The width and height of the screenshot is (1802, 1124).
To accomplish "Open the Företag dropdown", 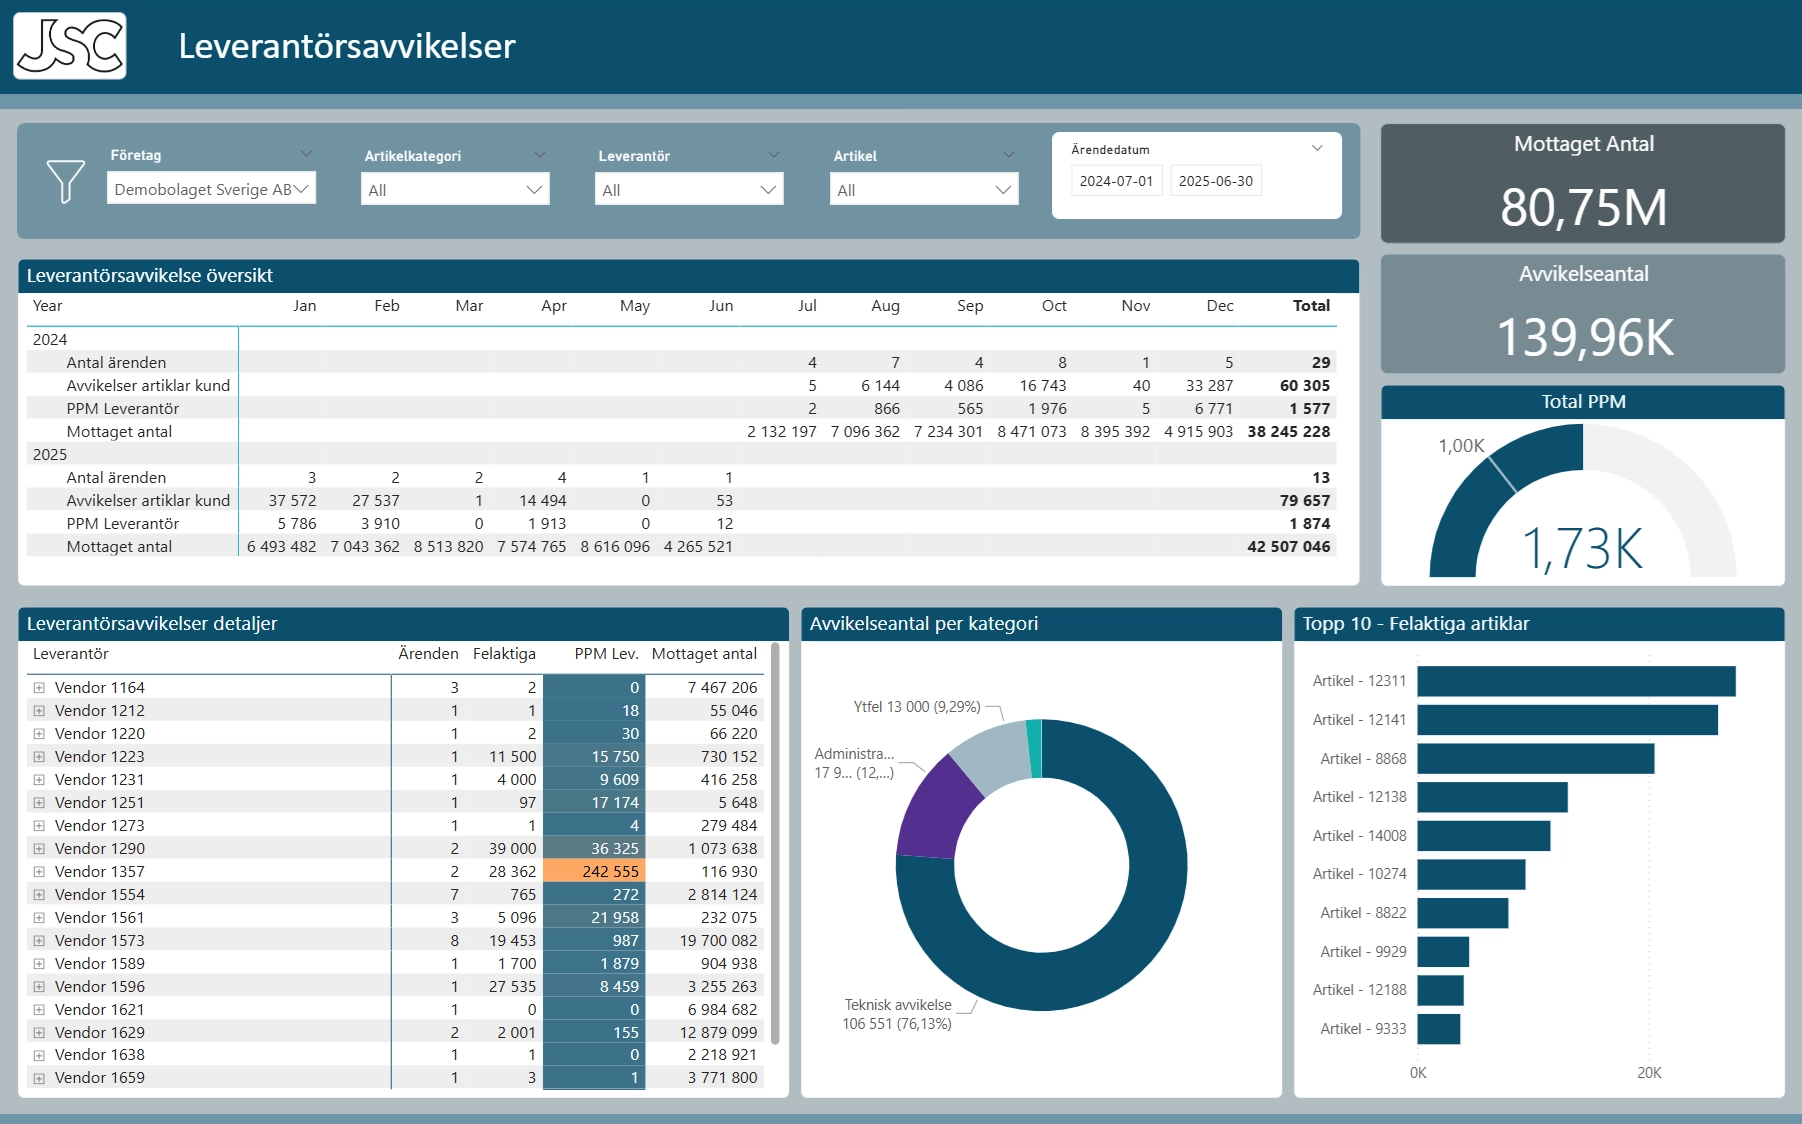I will click(211, 189).
